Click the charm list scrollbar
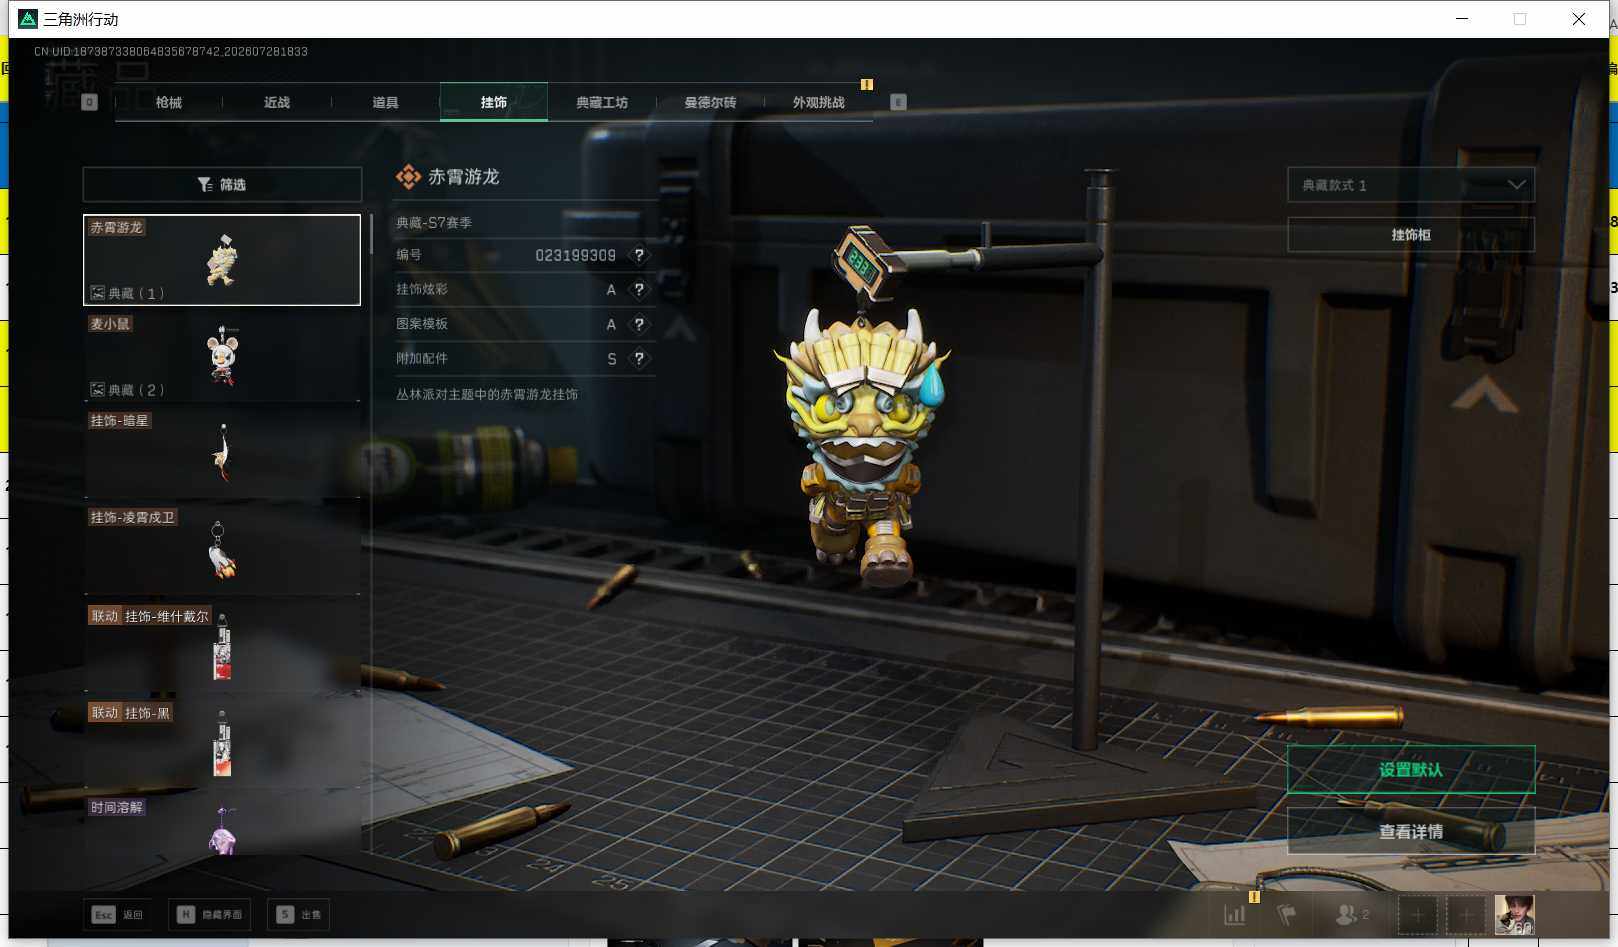This screenshot has height=947, width=1618. (371, 234)
